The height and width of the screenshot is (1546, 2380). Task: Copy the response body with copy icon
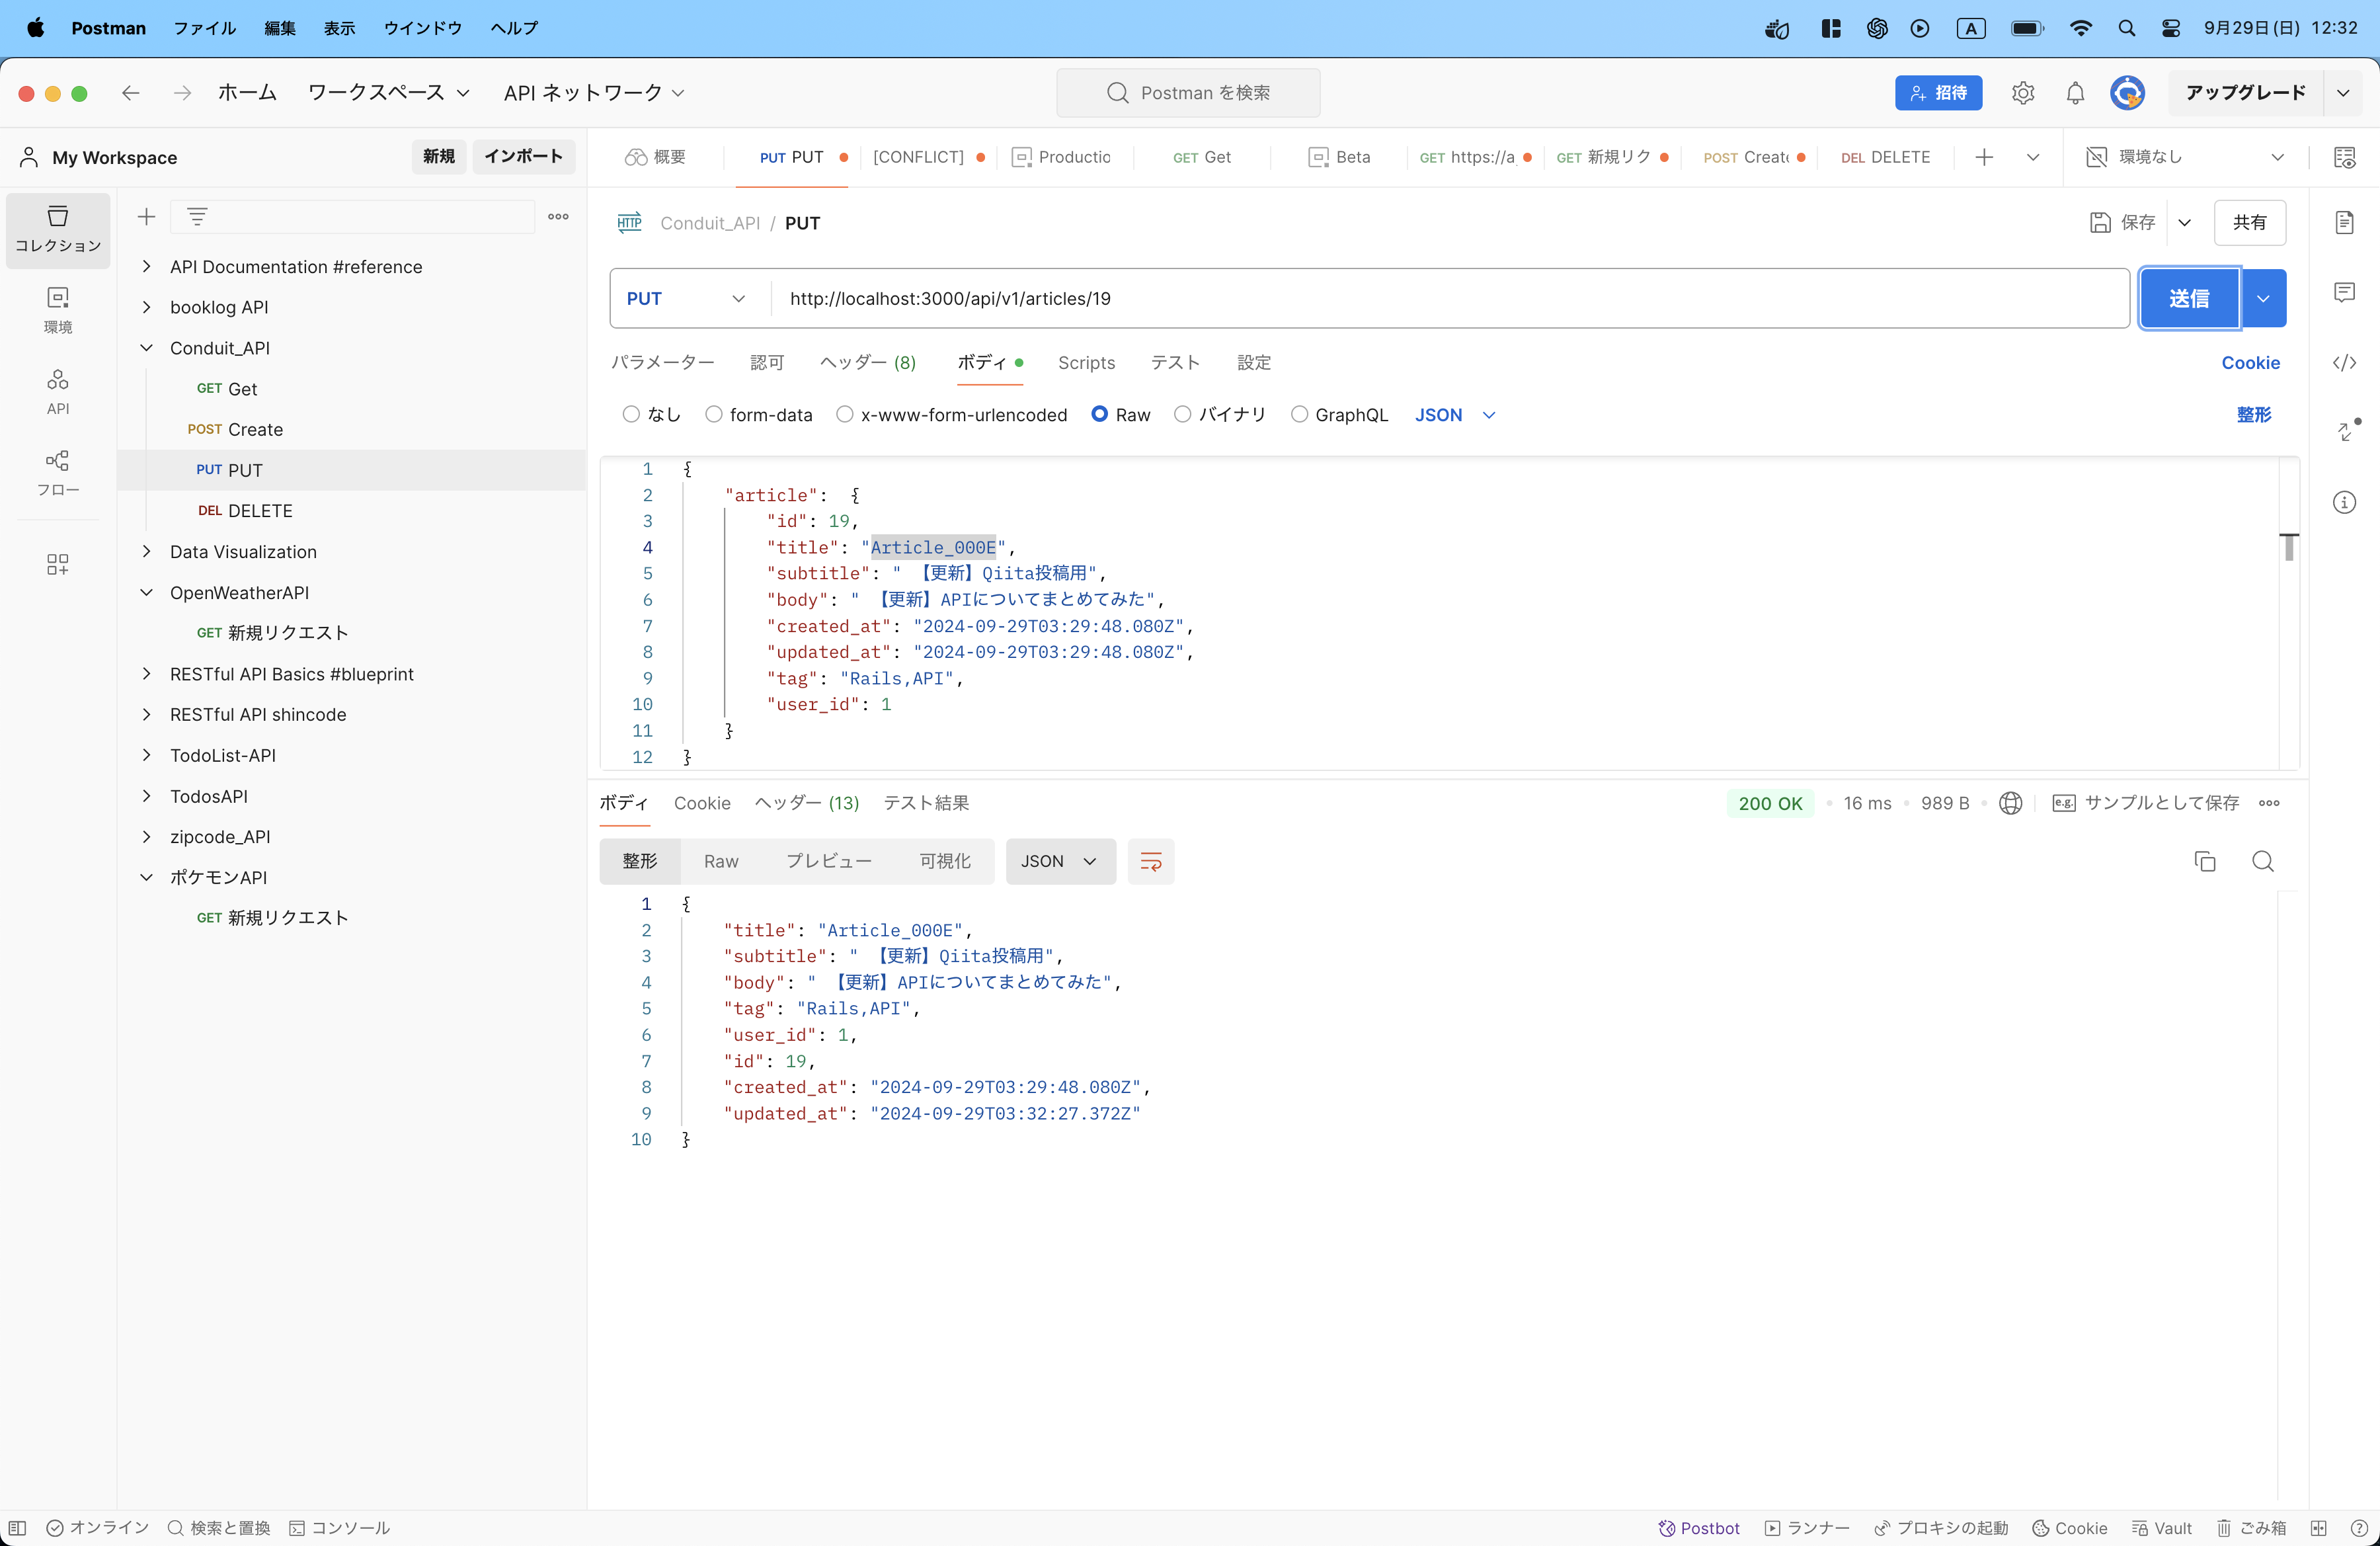tap(2204, 861)
